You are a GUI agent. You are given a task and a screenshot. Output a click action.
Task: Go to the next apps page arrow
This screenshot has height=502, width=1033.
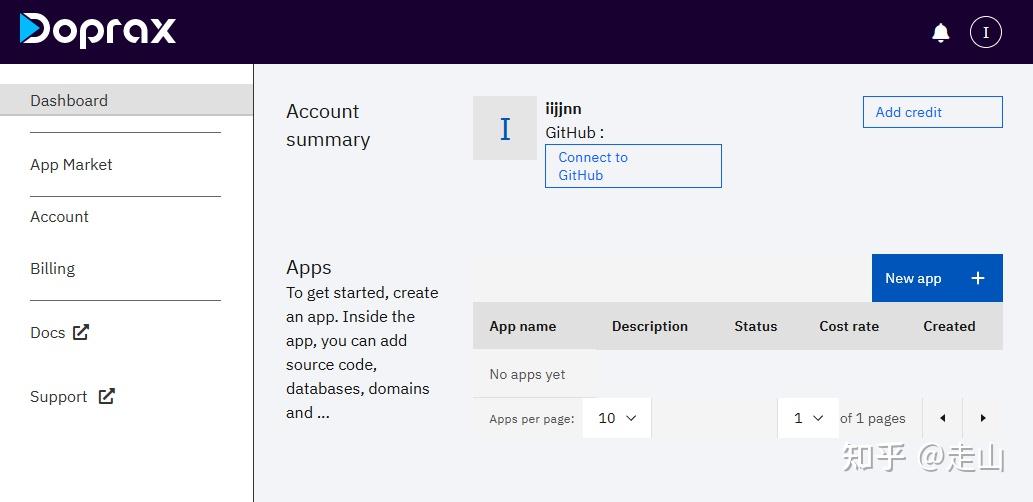[x=983, y=418]
